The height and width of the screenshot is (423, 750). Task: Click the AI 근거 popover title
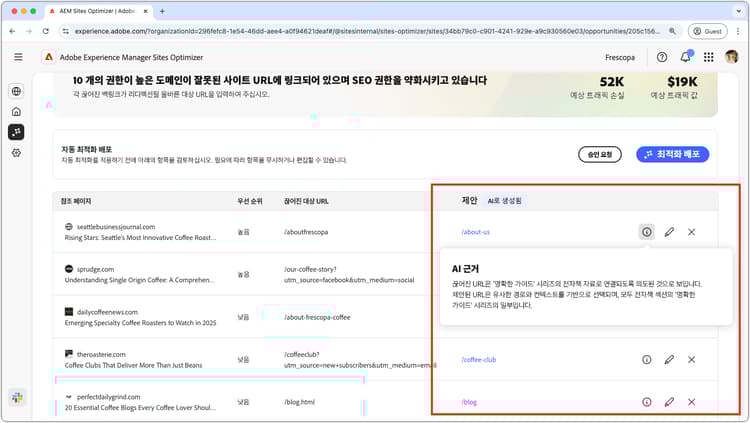pyautogui.click(x=465, y=269)
